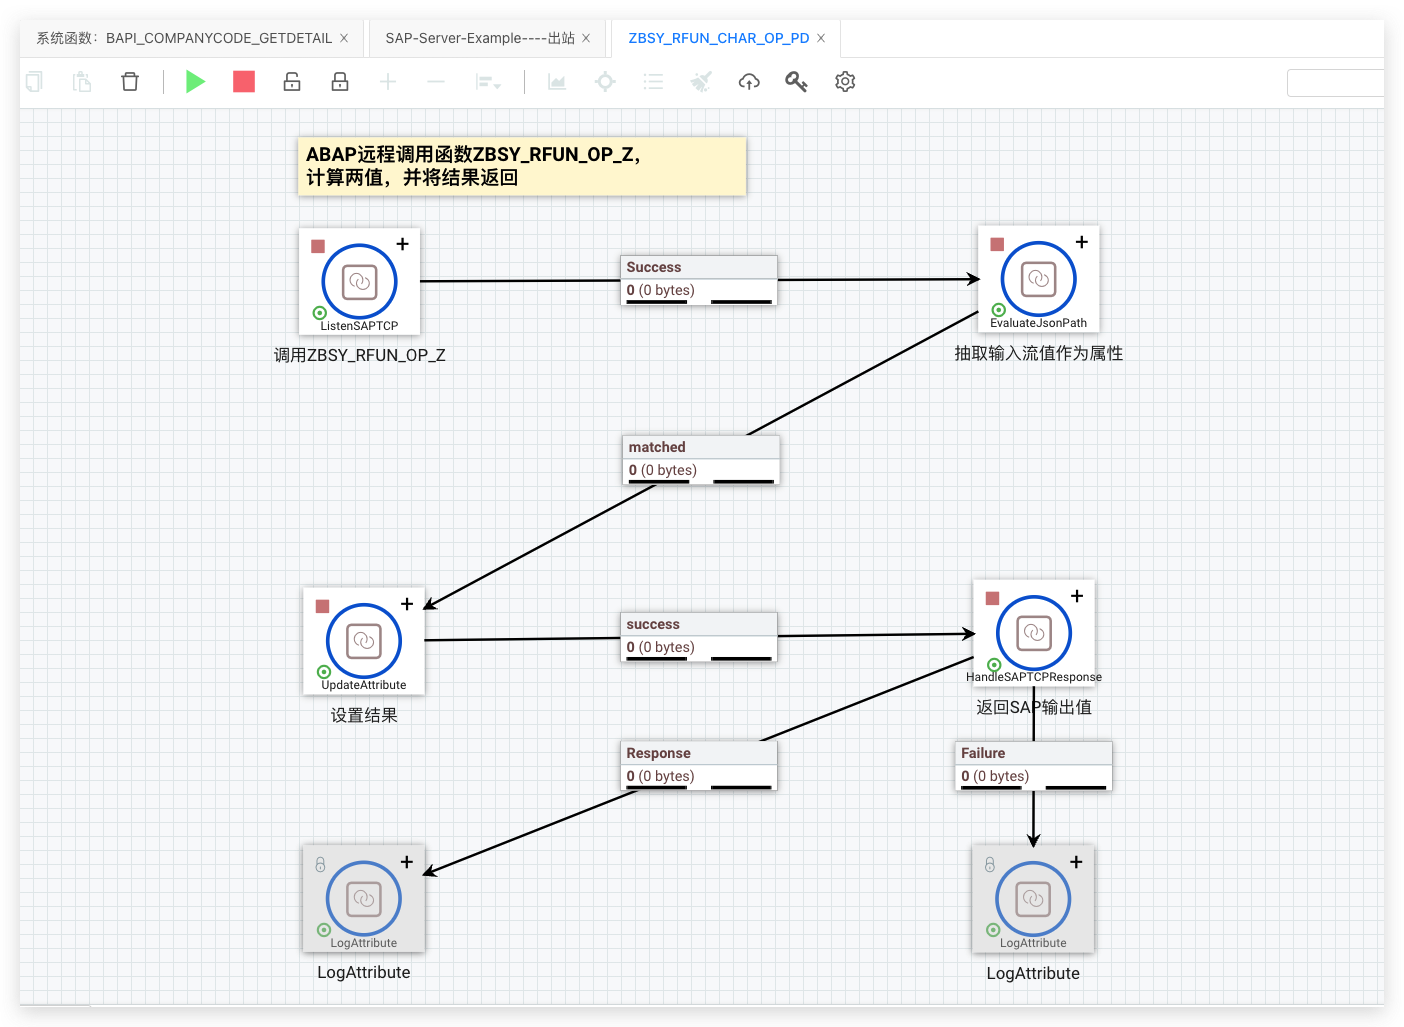Click plus on right LogAttribute node

pyautogui.click(x=1076, y=862)
